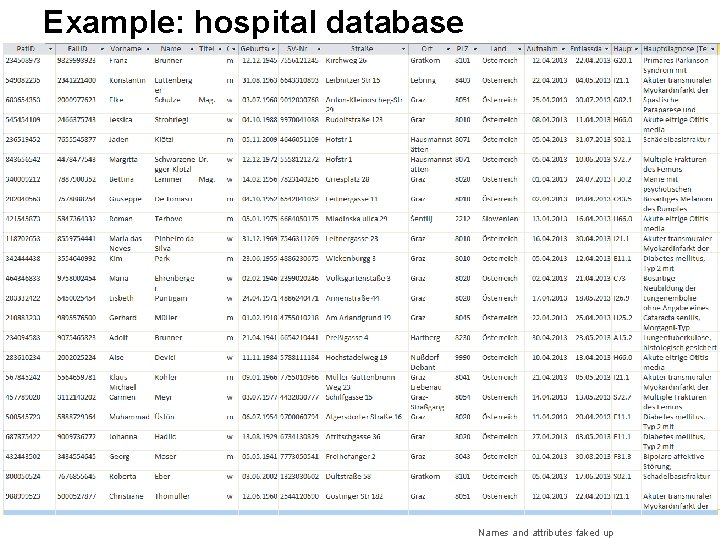Click the Vorname cell 'Christiane'
This screenshot has height=540, width=720.
(x=126, y=496)
